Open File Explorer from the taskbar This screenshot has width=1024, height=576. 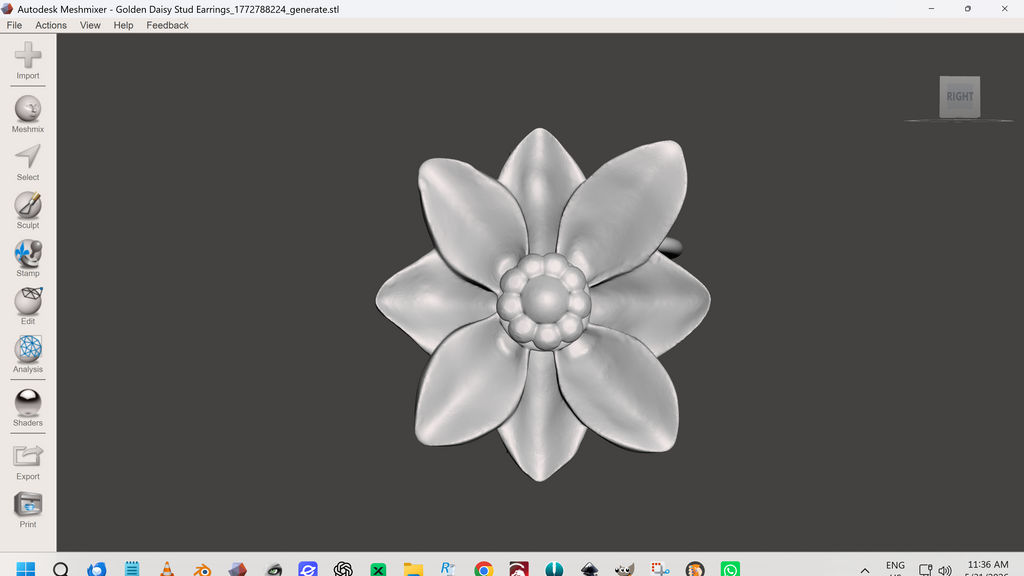point(413,569)
